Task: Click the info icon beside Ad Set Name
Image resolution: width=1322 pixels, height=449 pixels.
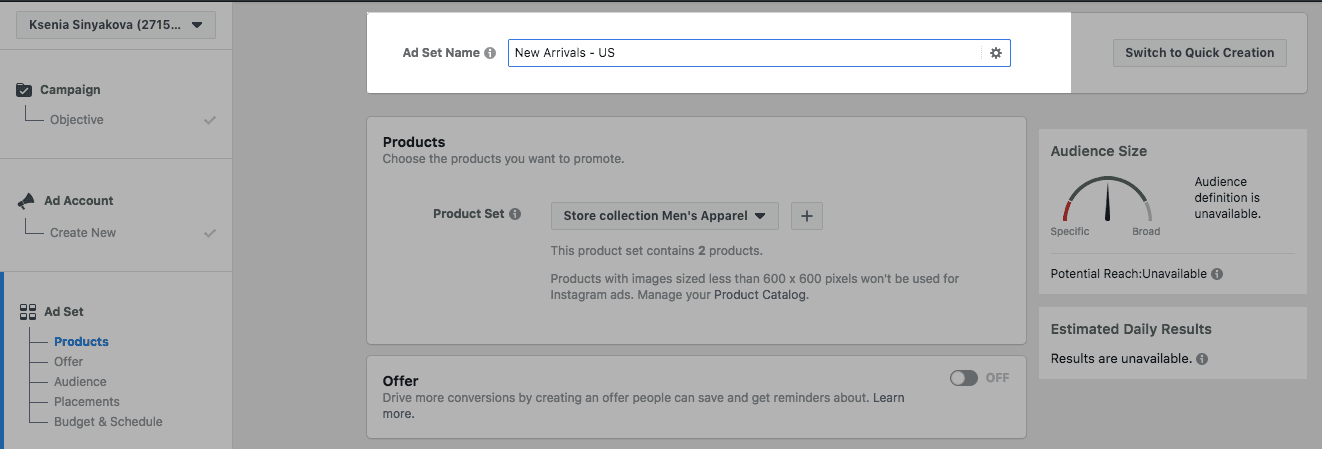Action: tap(490, 53)
